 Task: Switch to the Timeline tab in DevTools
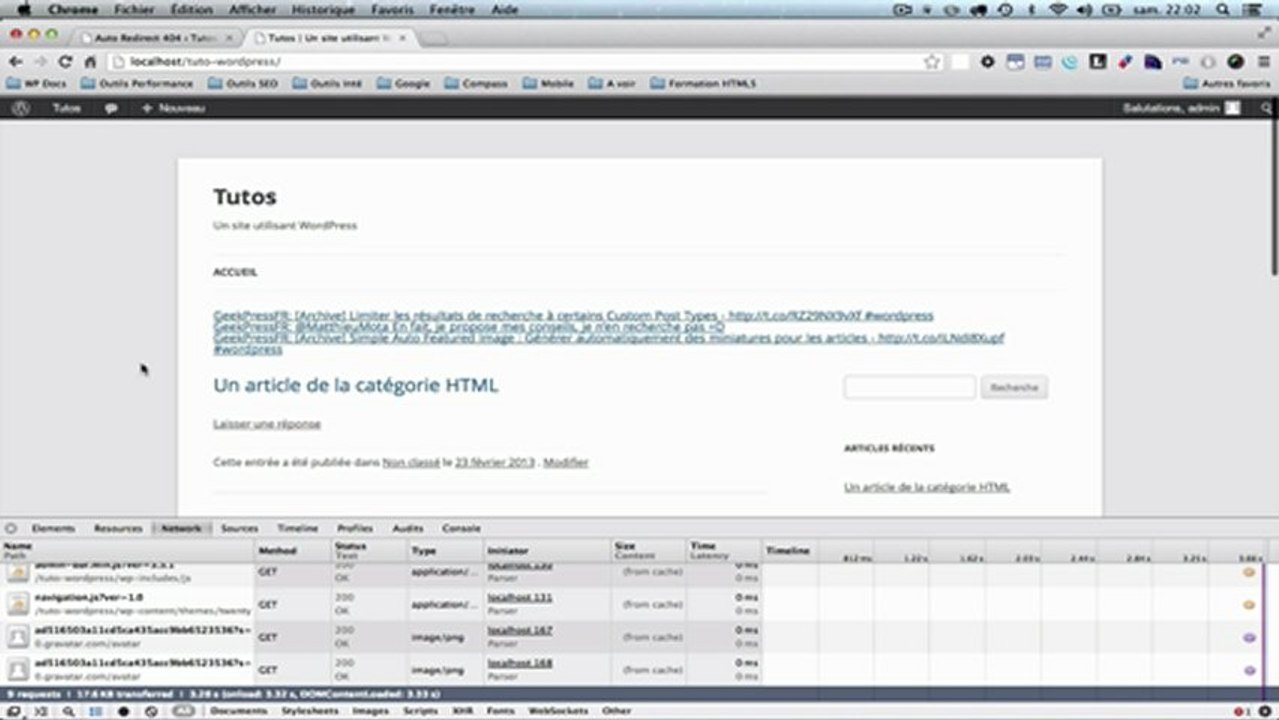point(297,528)
